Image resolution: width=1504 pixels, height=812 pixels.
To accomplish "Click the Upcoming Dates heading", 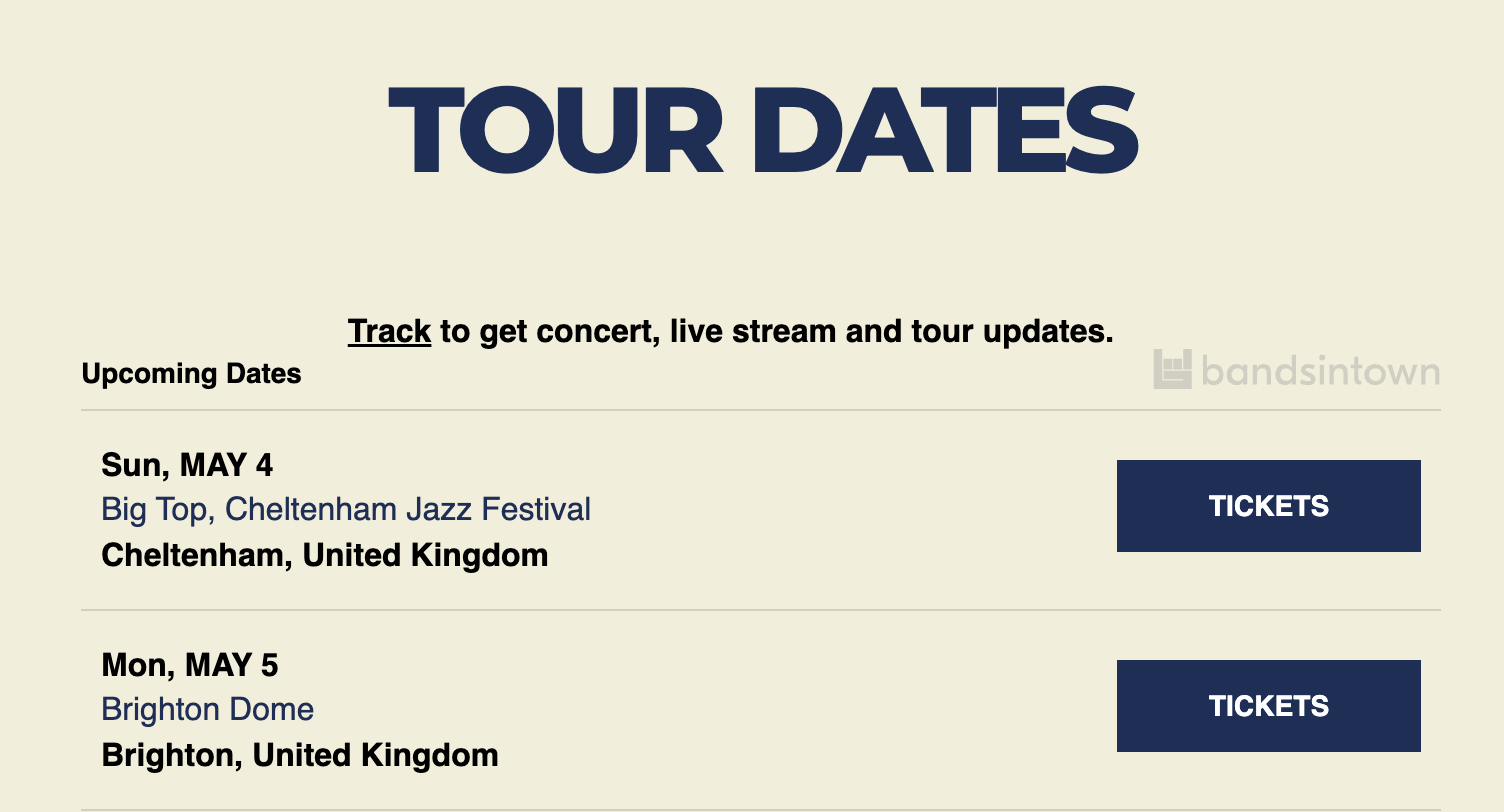I will (192, 374).
